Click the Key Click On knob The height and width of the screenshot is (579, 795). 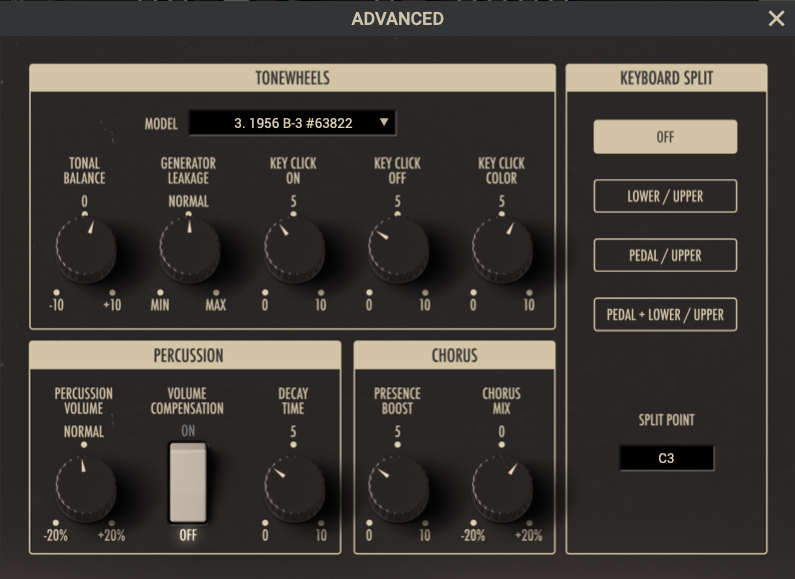(x=294, y=249)
